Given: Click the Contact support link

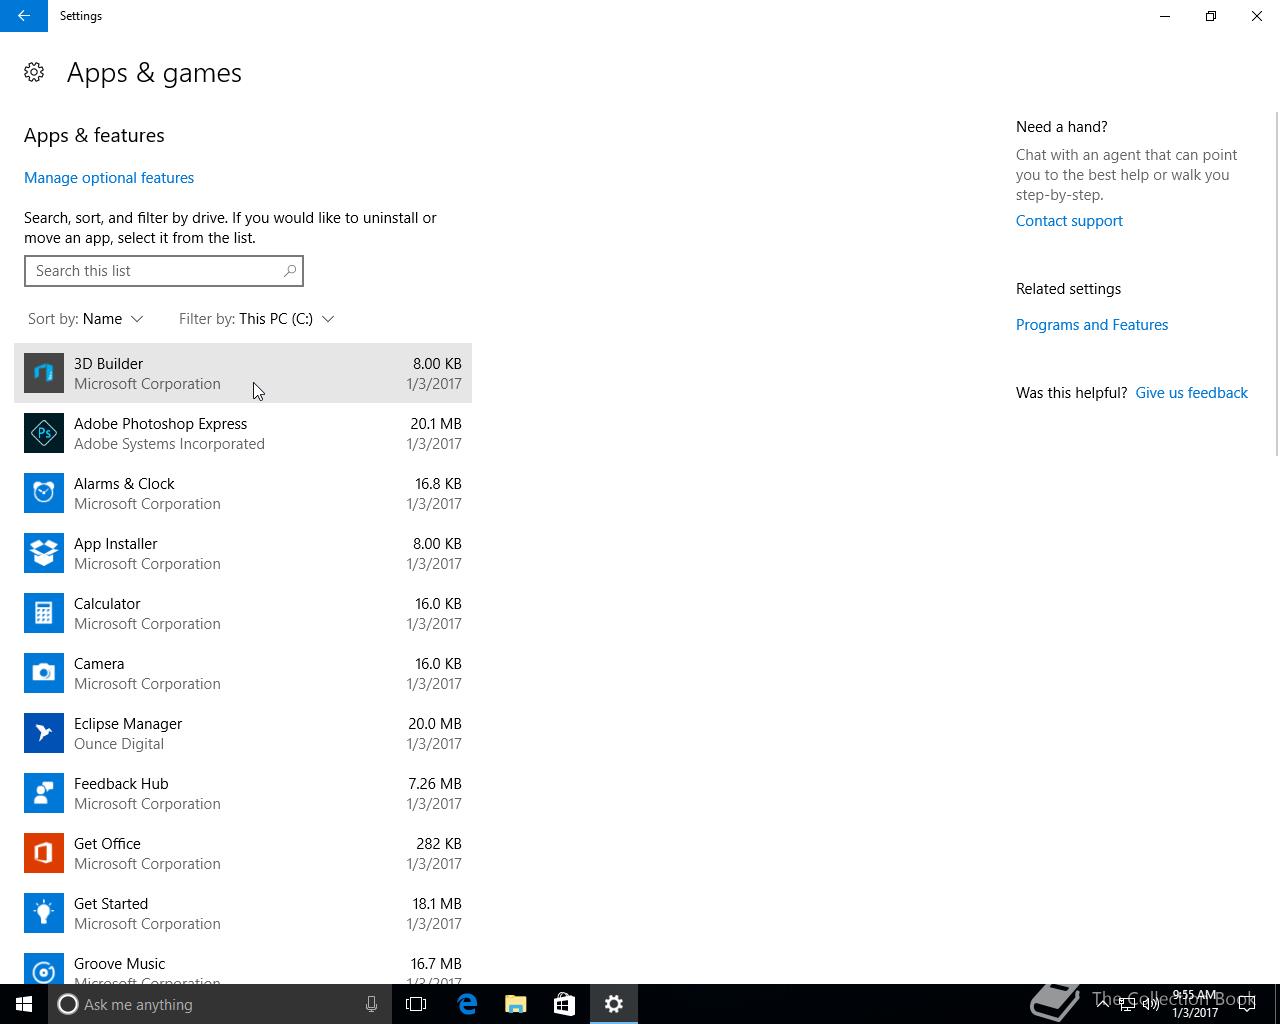Looking at the screenshot, I should tap(1069, 221).
